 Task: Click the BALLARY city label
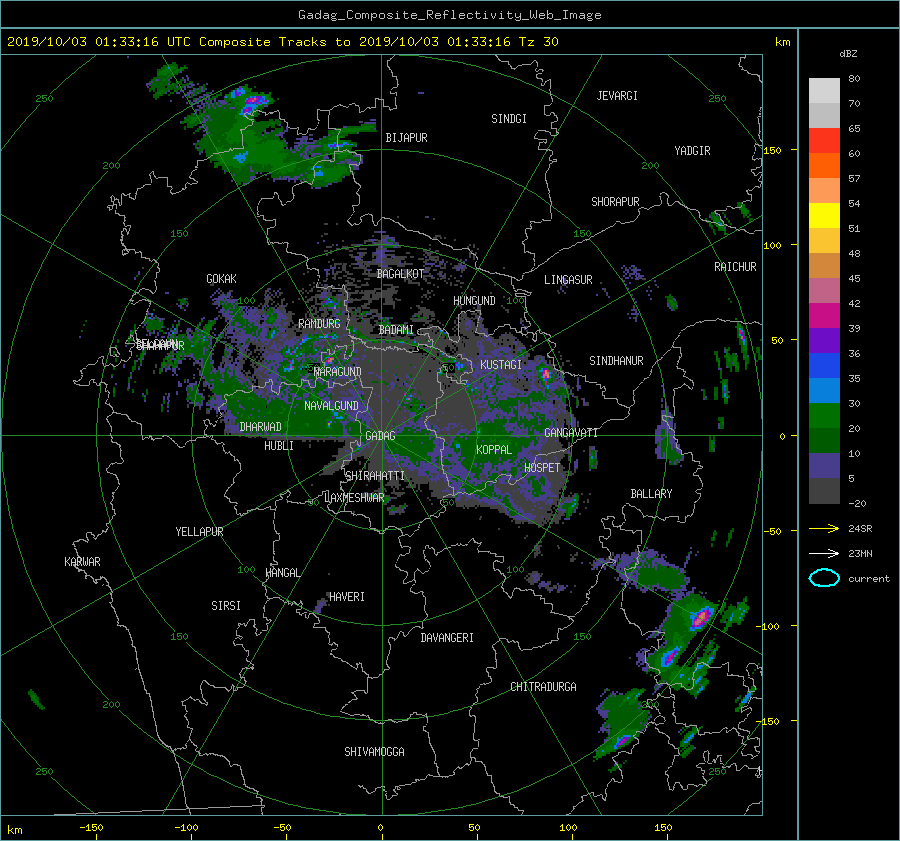(x=651, y=494)
